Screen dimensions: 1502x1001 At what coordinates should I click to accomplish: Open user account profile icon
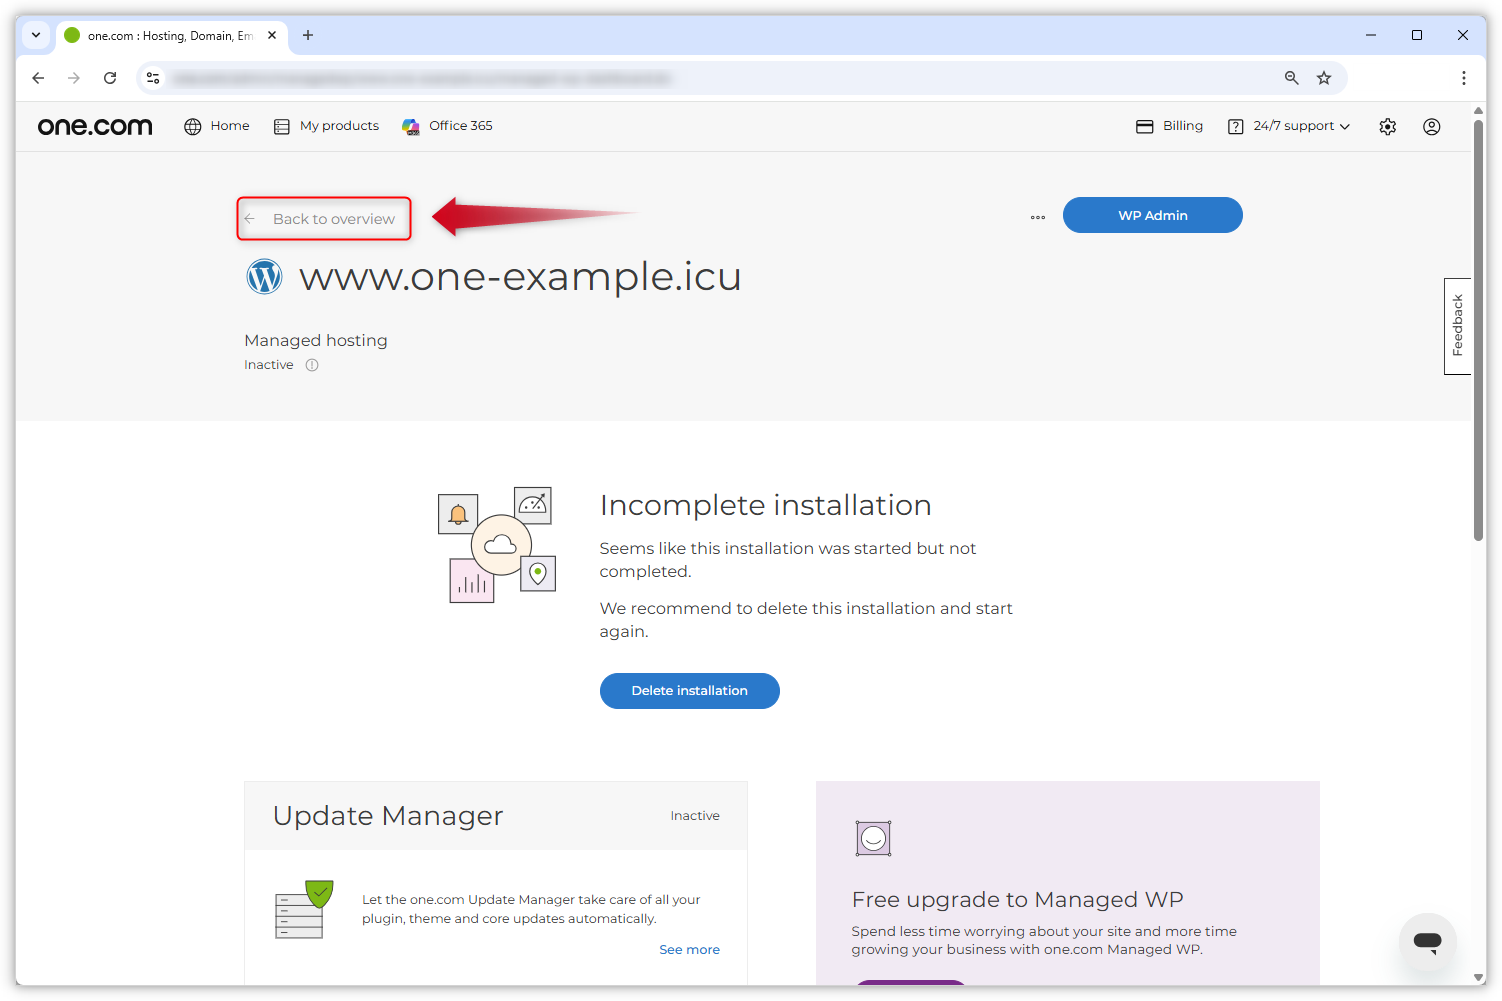coord(1432,126)
